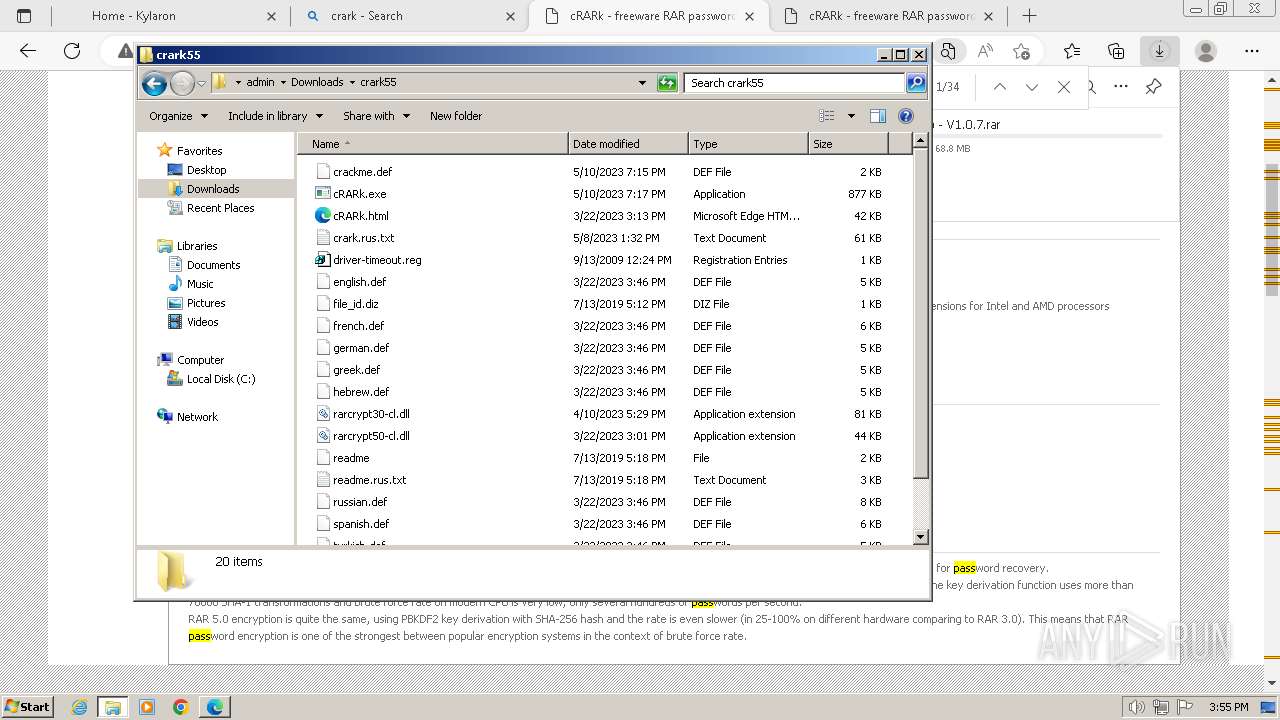Reload the Edge browser page
The width and height of the screenshot is (1280, 720).
[x=72, y=51]
